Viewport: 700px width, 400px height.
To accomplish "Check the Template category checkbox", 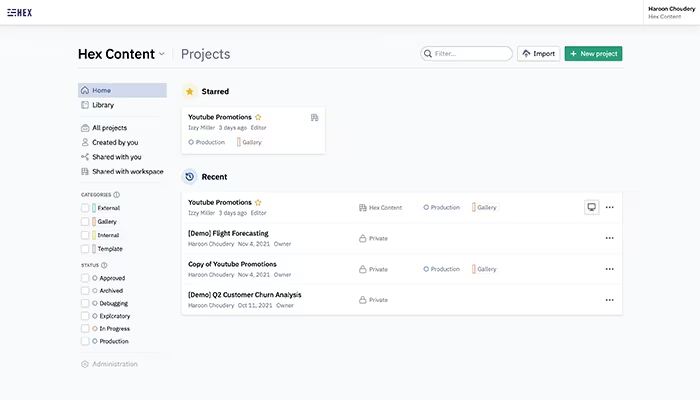I will [x=85, y=249].
